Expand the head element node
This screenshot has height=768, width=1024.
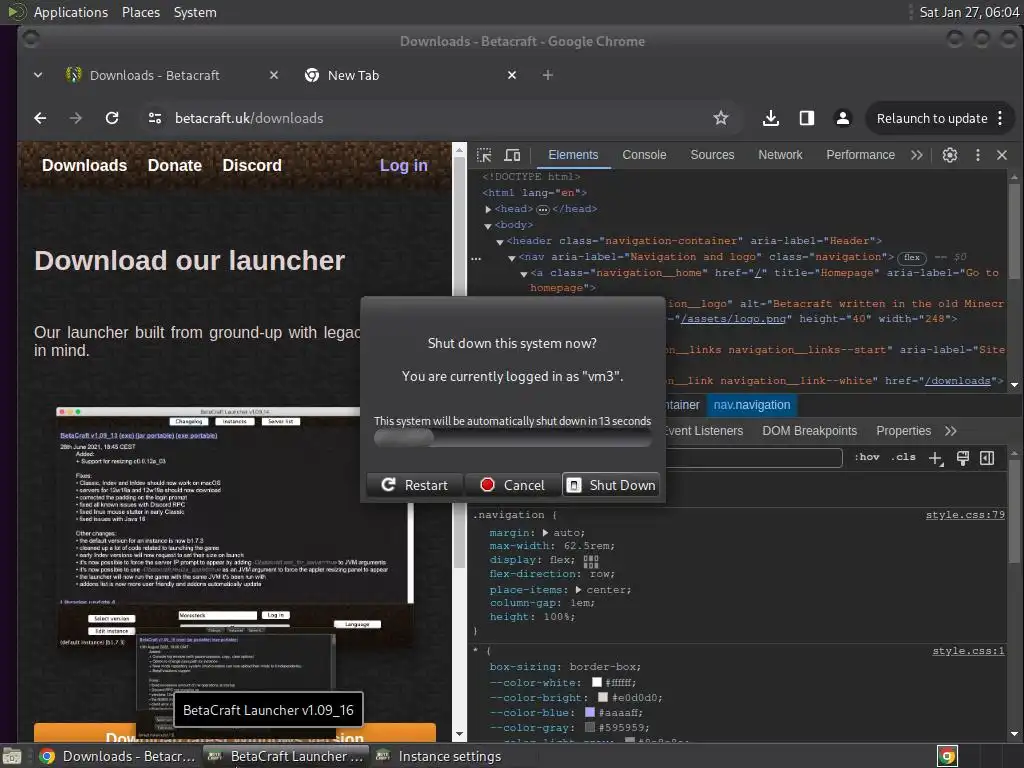click(488, 210)
